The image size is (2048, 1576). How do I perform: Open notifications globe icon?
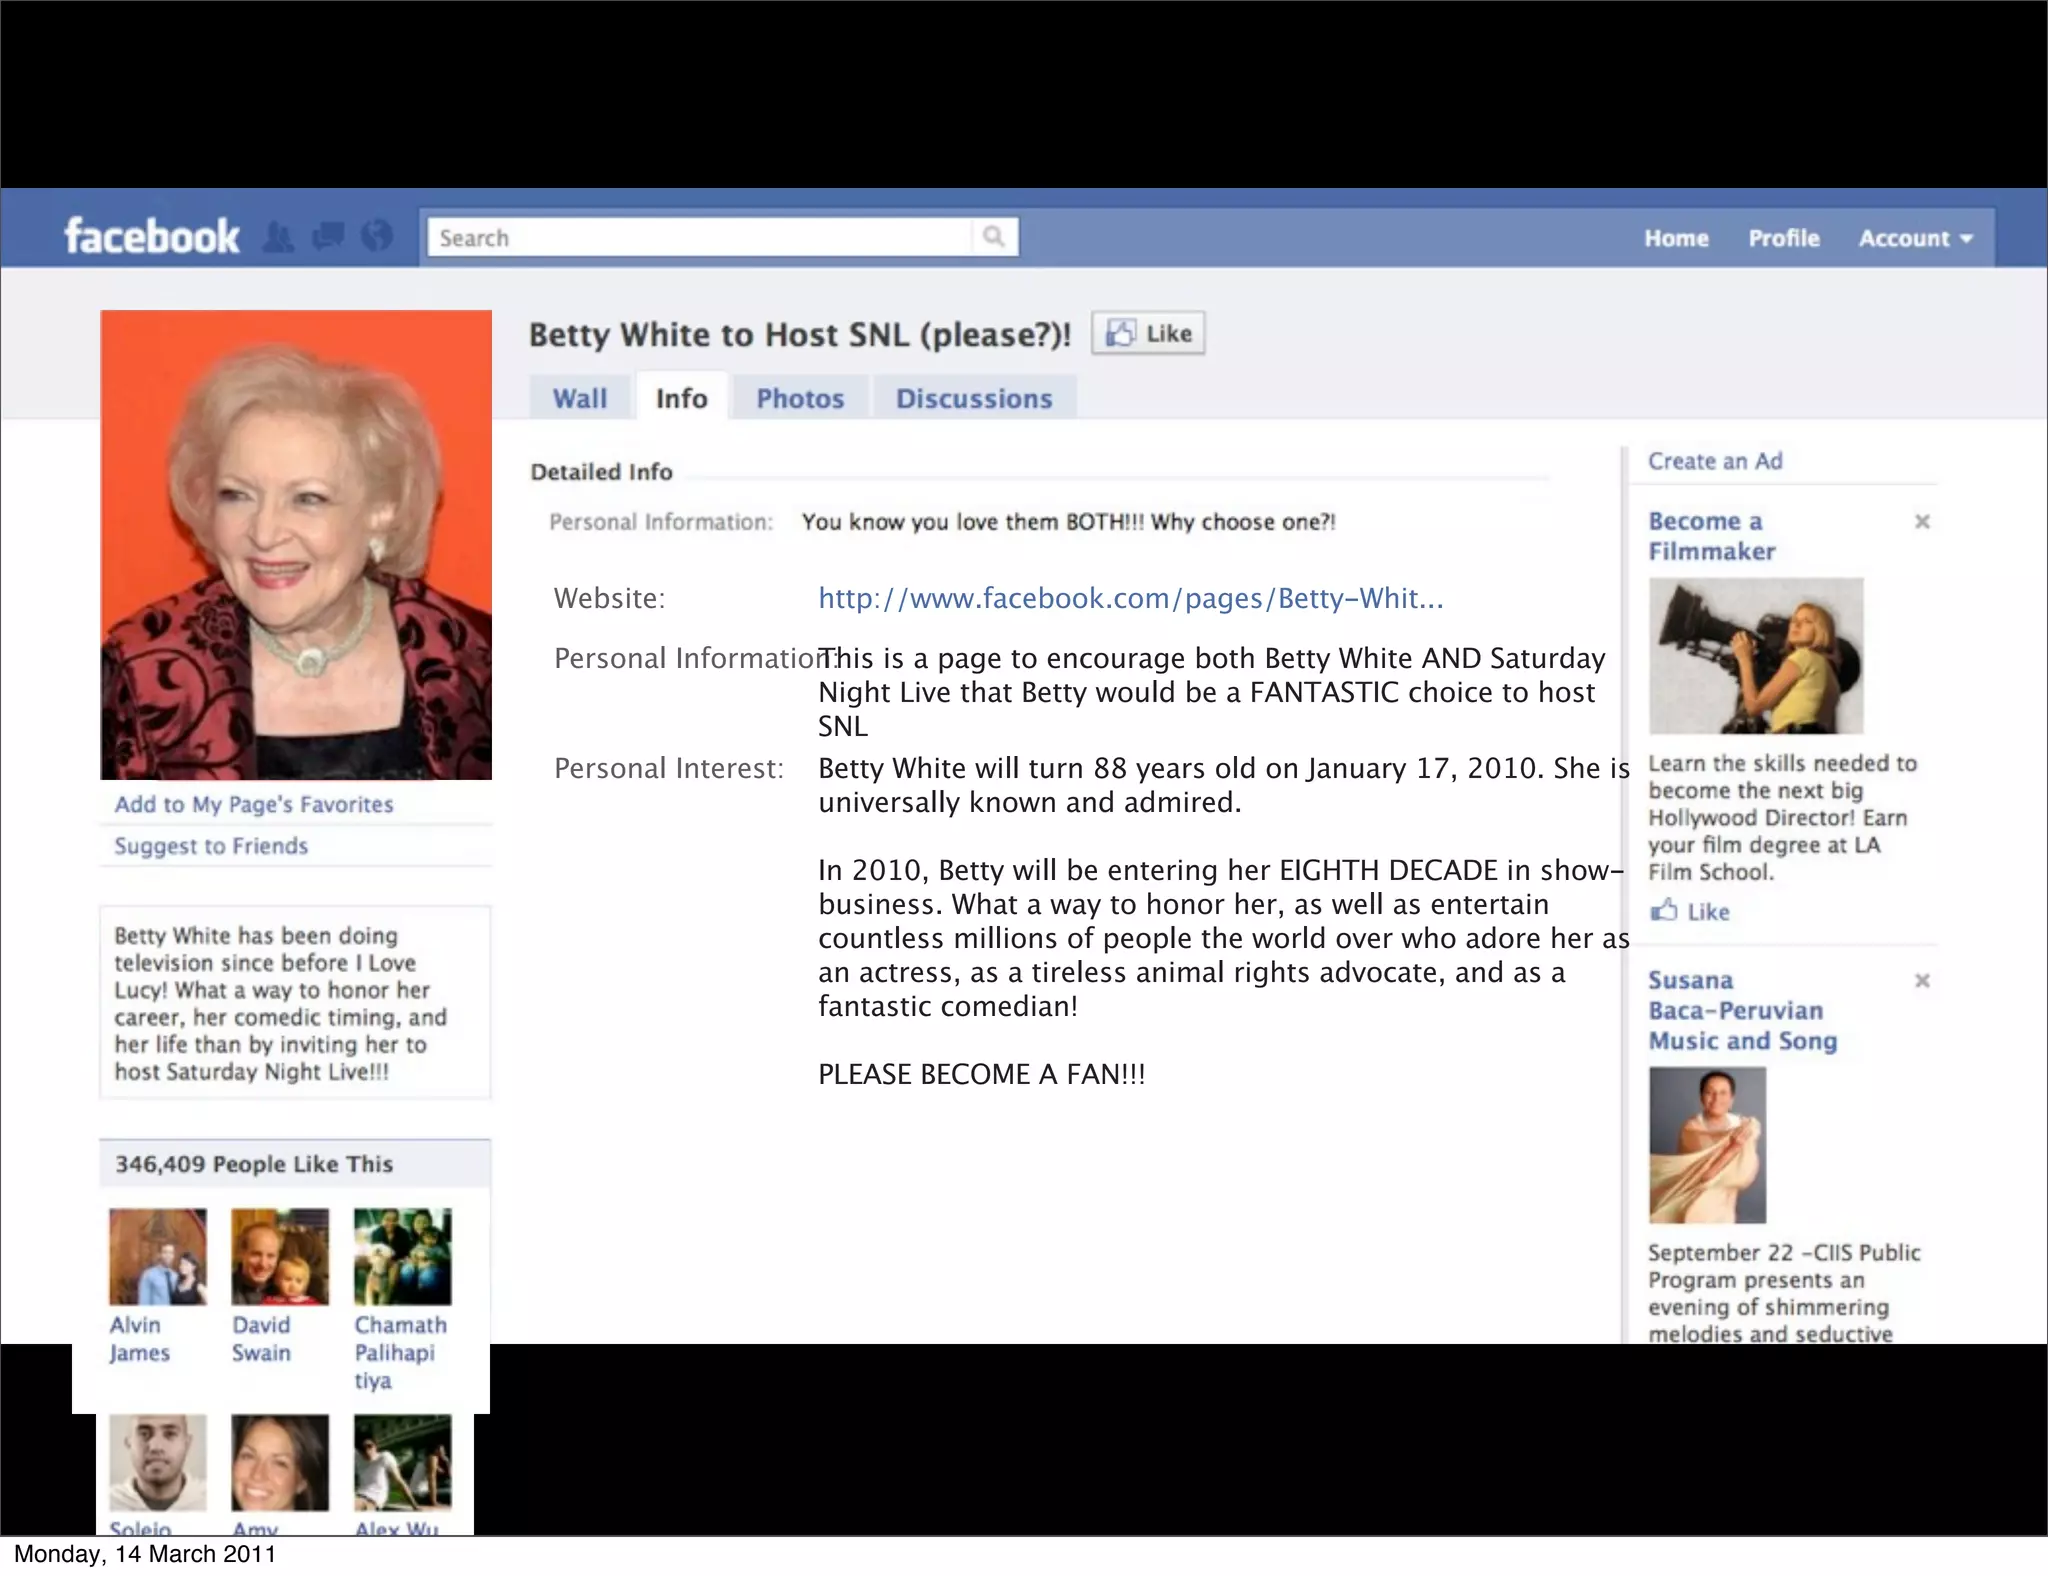point(376,238)
